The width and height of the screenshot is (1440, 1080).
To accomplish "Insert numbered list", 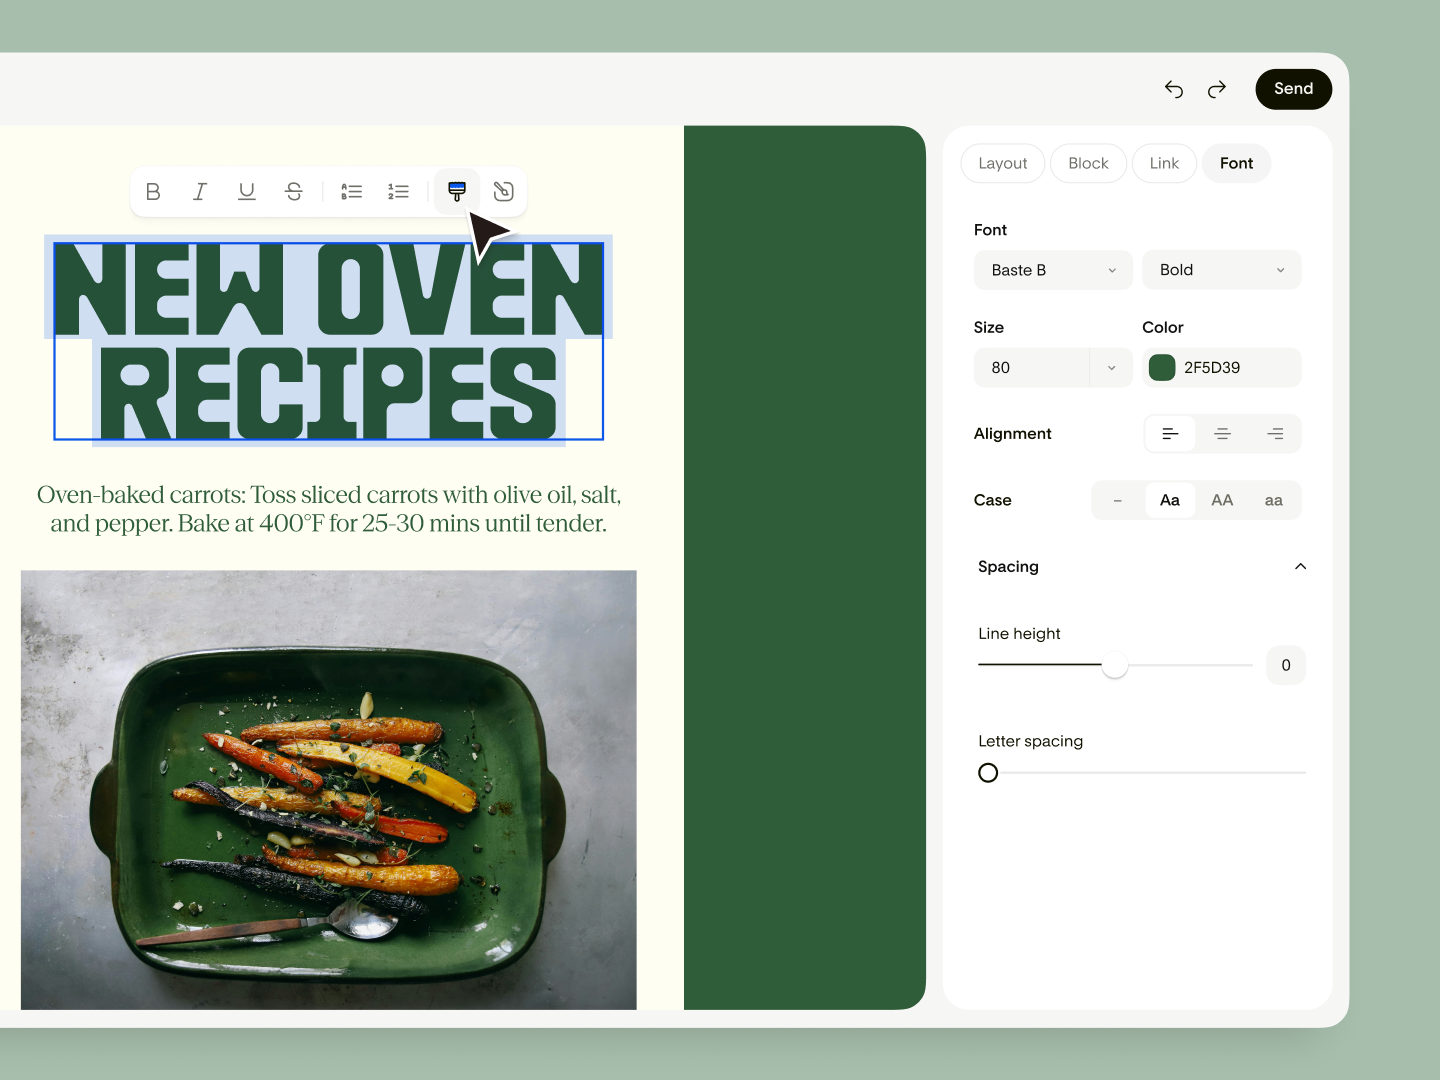I will [x=398, y=191].
